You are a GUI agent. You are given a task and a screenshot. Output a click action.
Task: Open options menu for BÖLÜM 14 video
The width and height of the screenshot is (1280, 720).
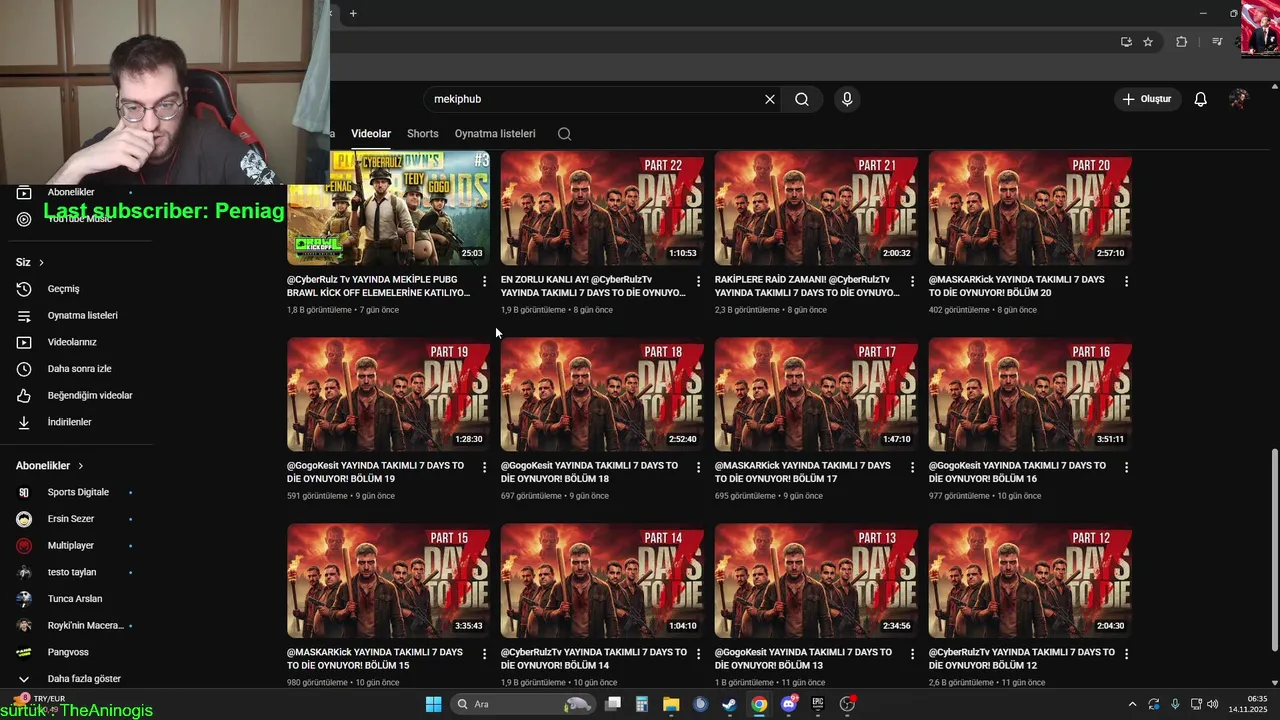pyautogui.click(x=698, y=653)
